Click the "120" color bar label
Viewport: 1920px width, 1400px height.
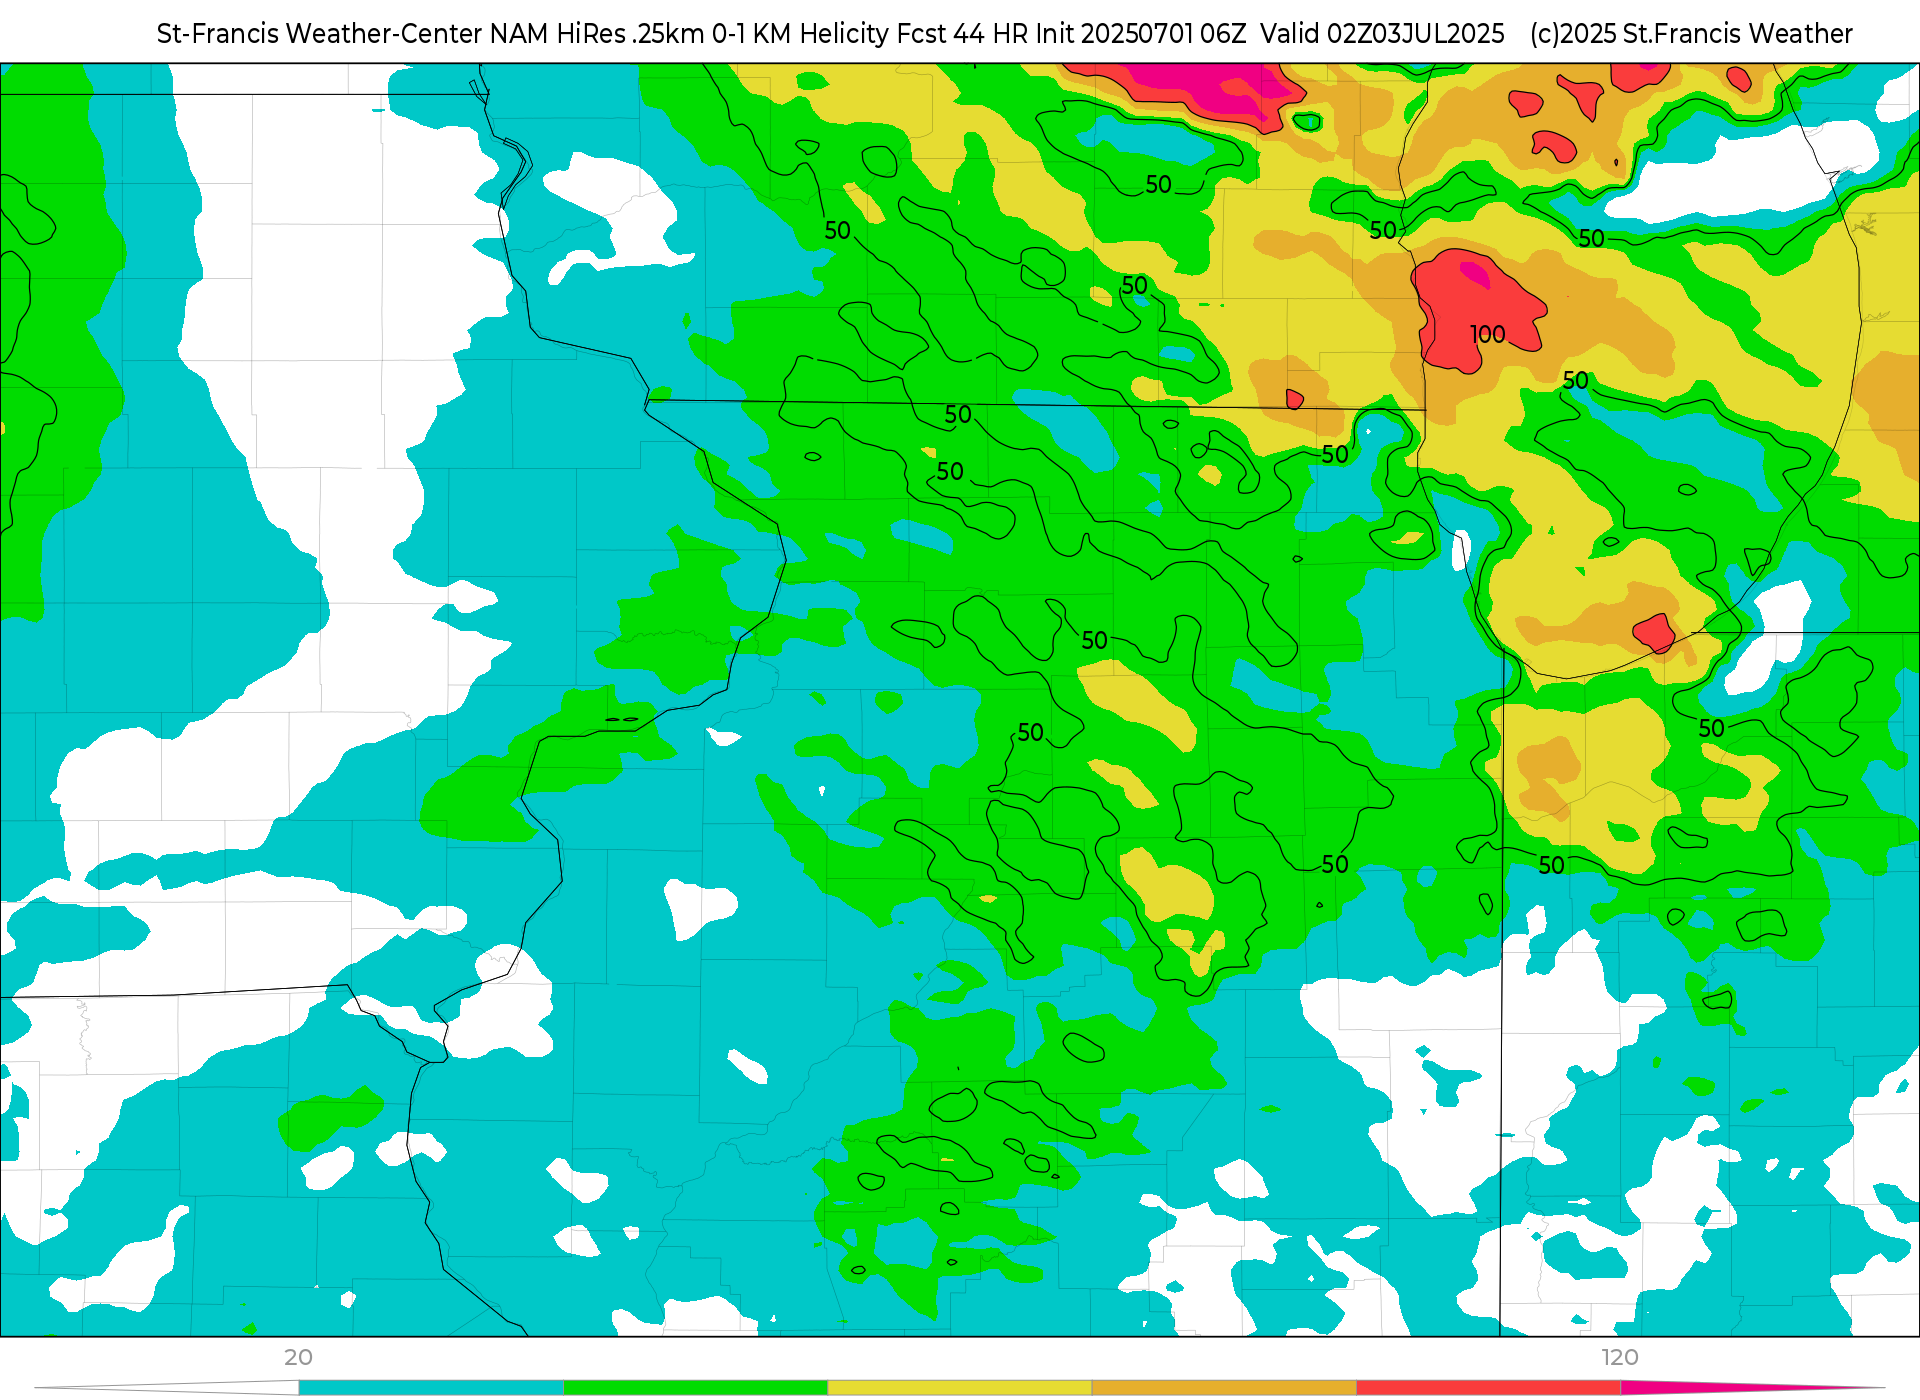point(1620,1357)
